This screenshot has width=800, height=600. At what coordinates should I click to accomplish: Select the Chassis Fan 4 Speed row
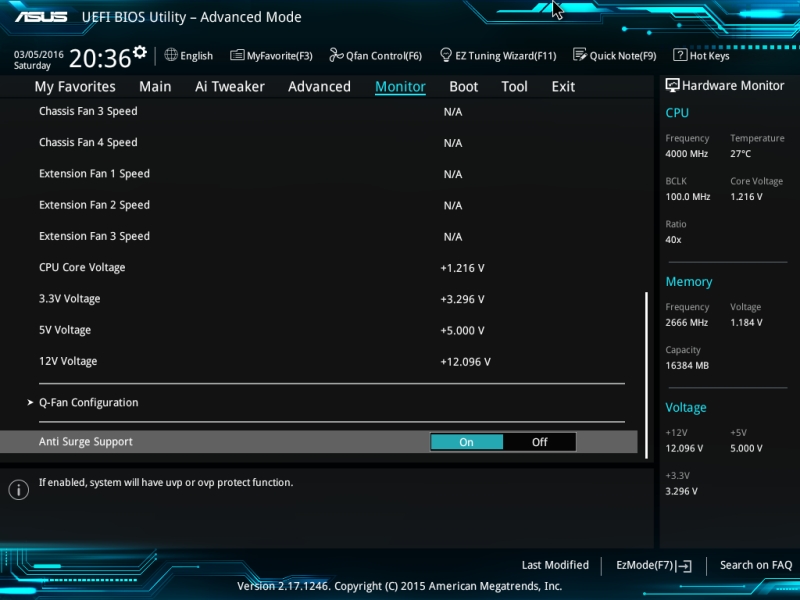319,143
